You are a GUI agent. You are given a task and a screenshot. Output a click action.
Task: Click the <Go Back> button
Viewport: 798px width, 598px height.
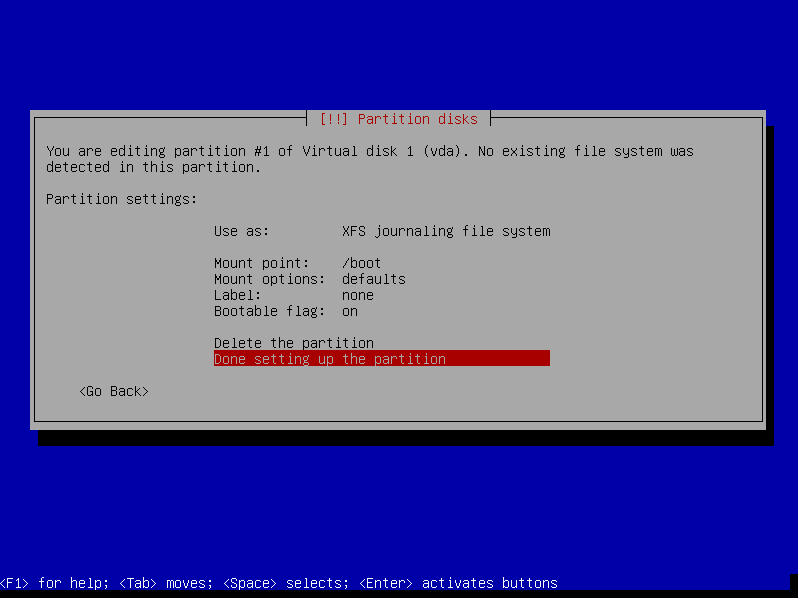click(x=114, y=391)
